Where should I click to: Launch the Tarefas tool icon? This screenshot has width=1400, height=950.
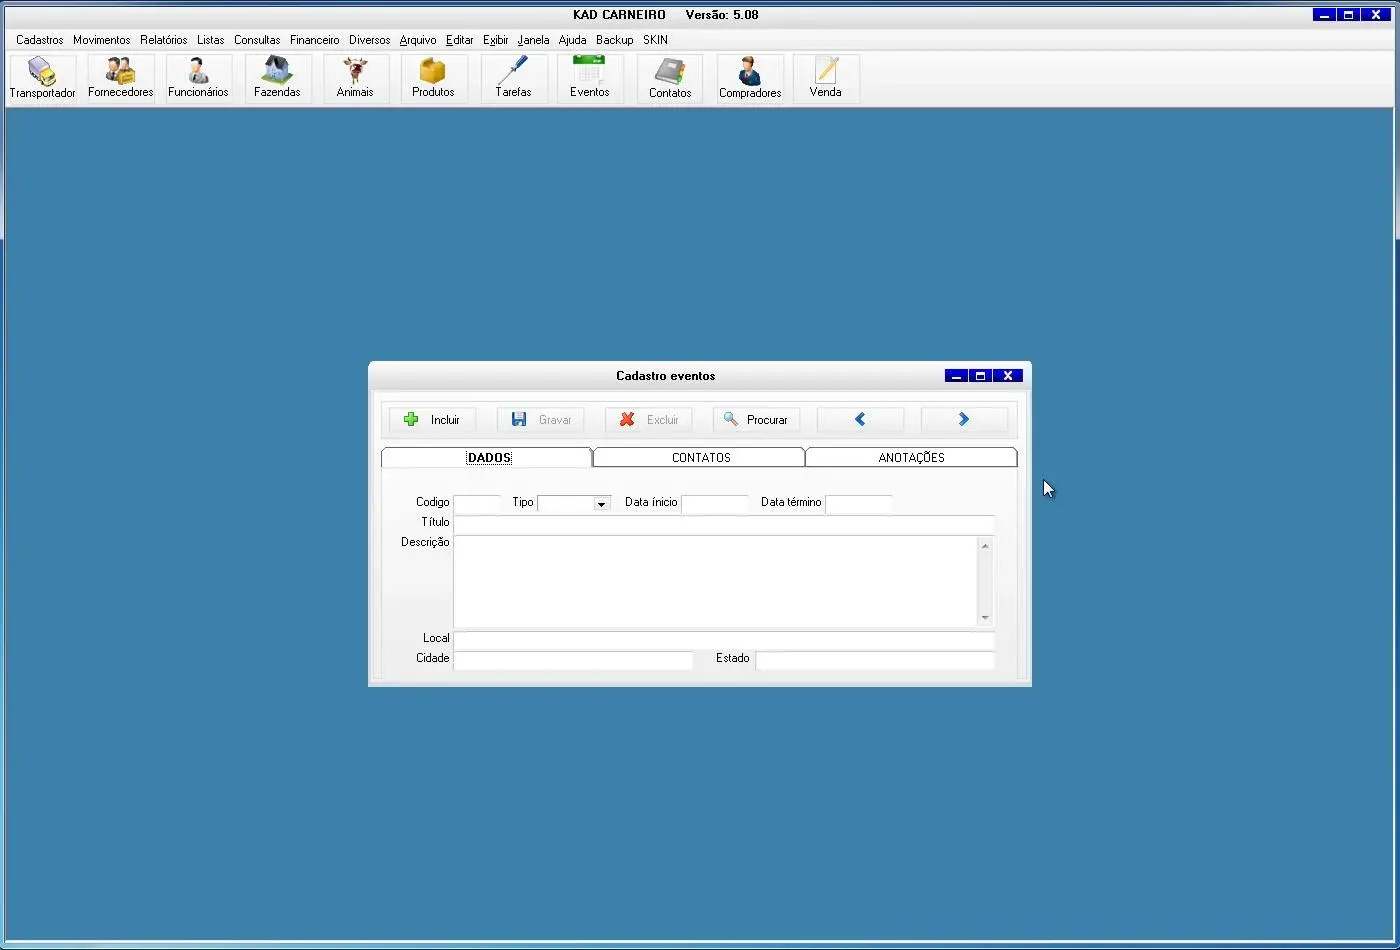click(x=513, y=78)
